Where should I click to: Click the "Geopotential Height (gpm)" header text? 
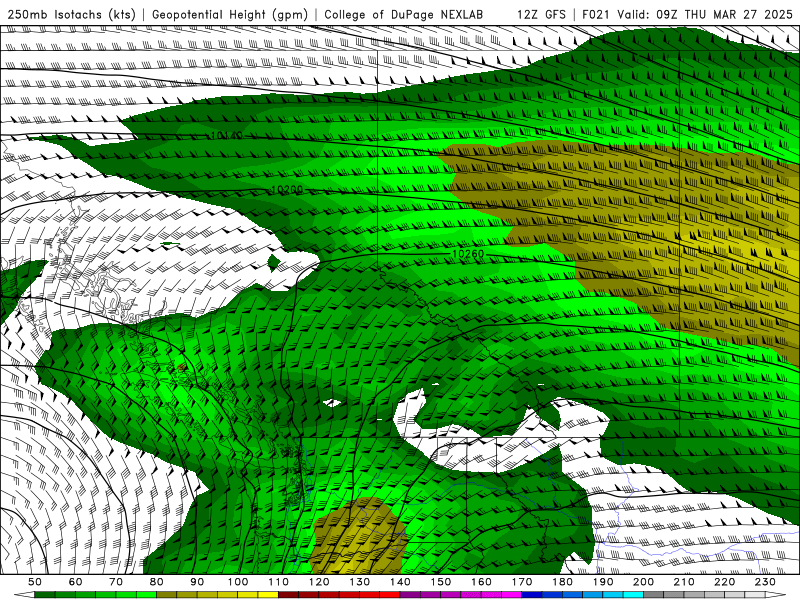[230, 15]
